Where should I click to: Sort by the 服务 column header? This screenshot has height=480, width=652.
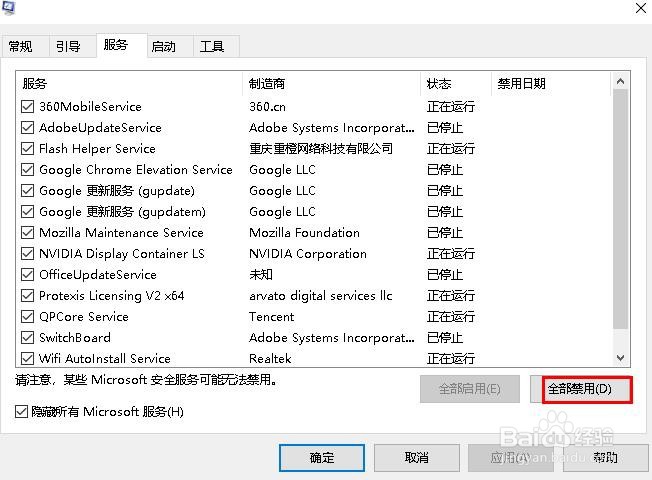pyautogui.click(x=129, y=84)
